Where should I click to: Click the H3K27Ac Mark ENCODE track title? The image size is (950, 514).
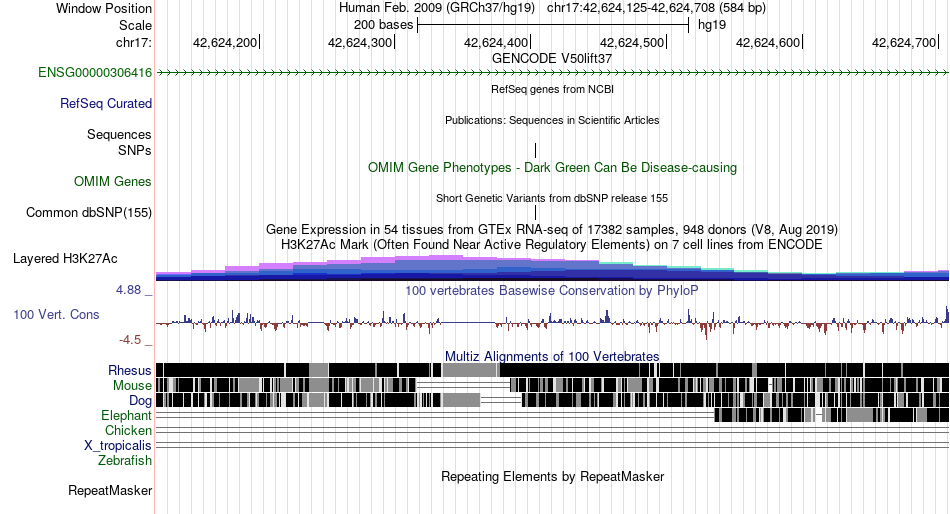[x=552, y=245]
